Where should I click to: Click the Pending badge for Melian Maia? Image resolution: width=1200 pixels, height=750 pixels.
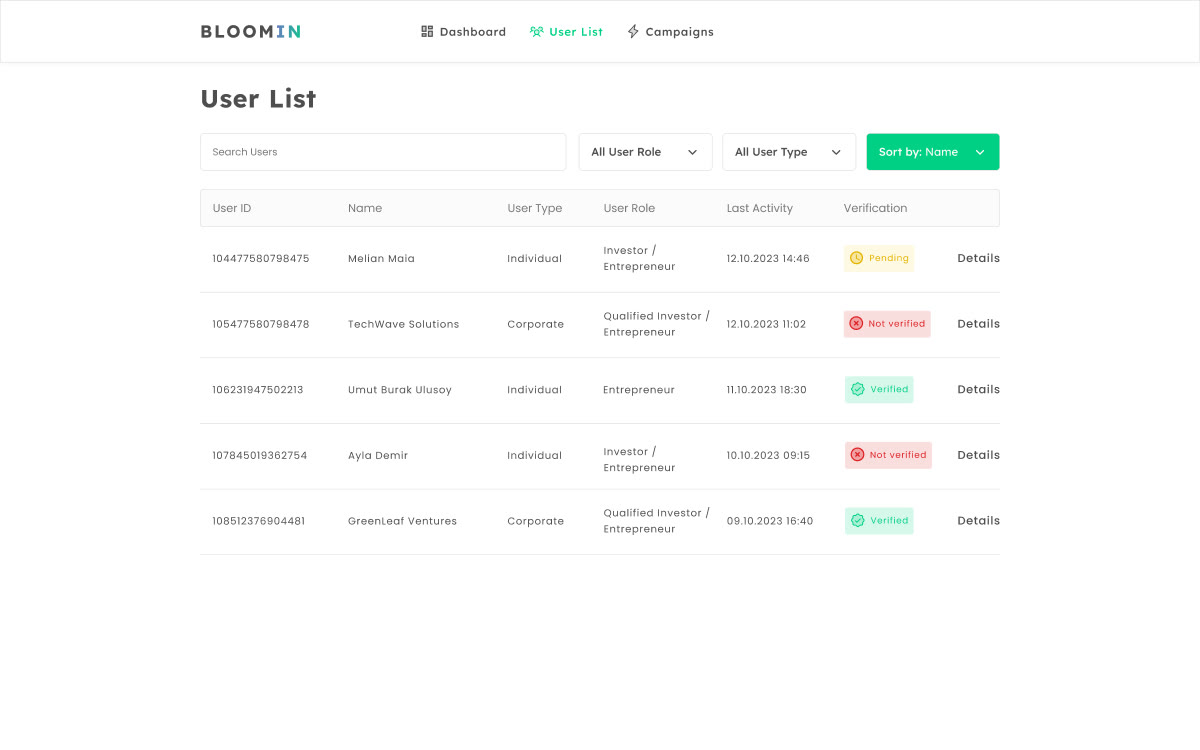pyautogui.click(x=879, y=258)
